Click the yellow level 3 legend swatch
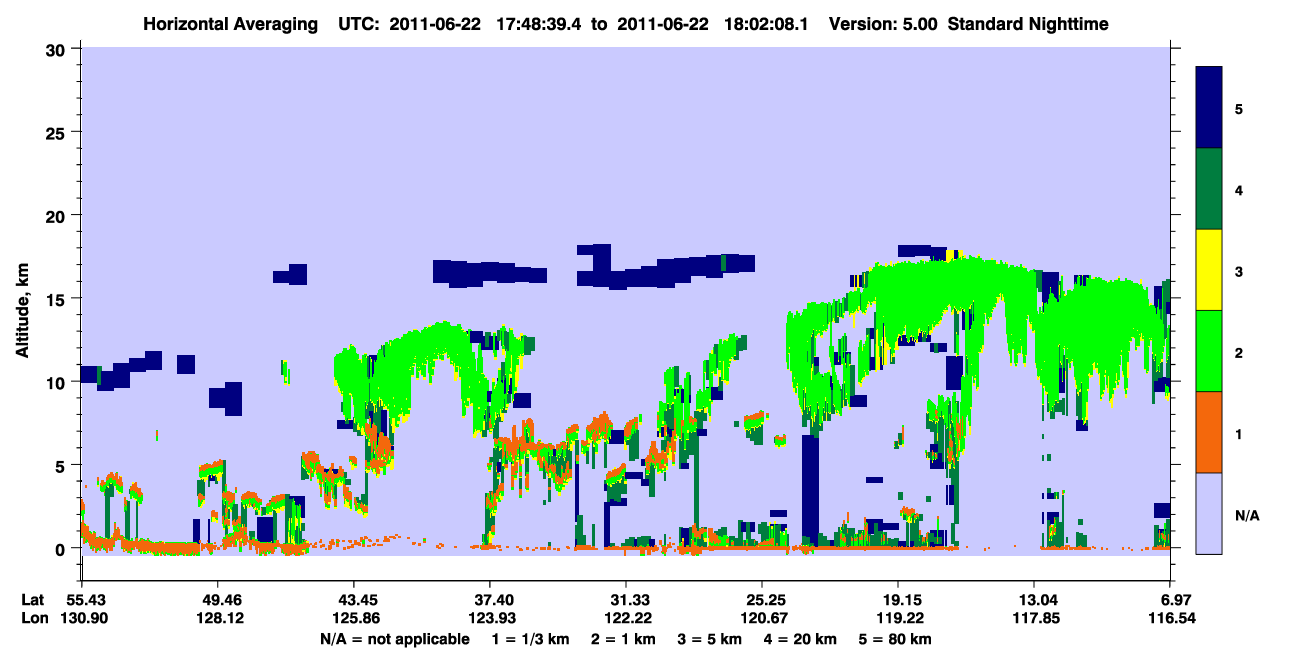This screenshot has height=667, width=1300. pos(1209,270)
